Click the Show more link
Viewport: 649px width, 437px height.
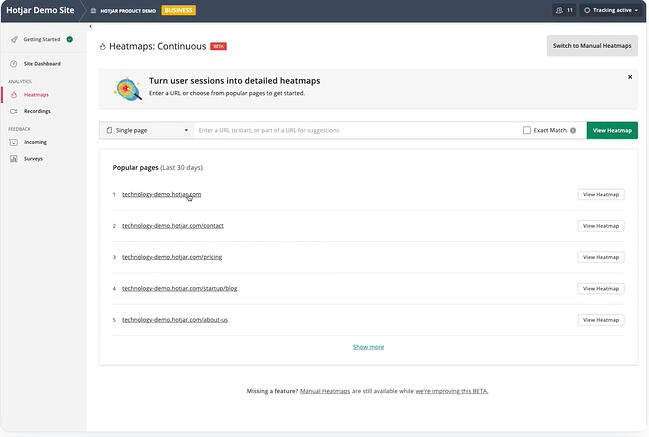pos(368,347)
